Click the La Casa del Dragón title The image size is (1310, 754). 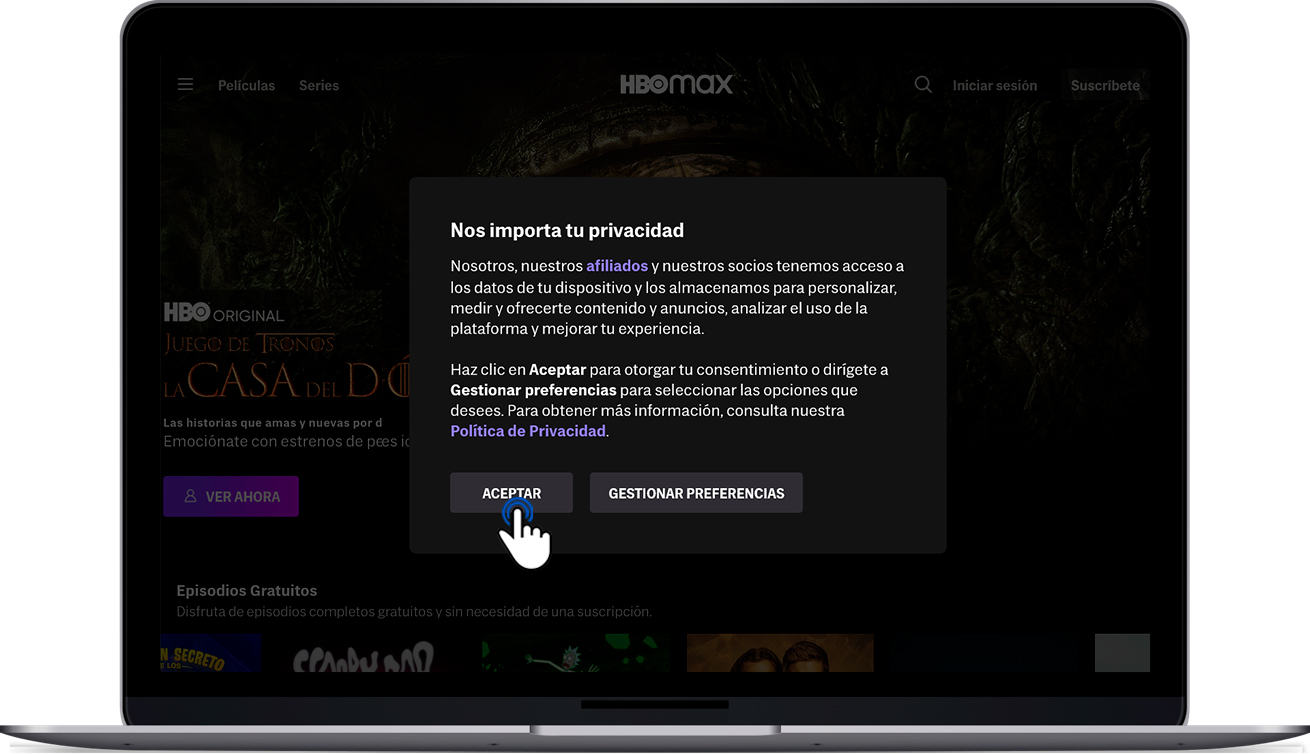click(285, 381)
